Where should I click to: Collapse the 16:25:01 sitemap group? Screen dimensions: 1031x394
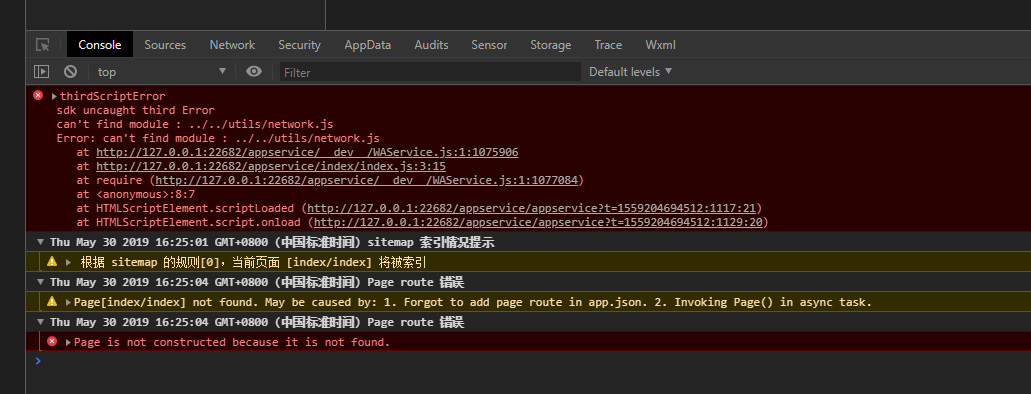pyautogui.click(x=41, y=243)
